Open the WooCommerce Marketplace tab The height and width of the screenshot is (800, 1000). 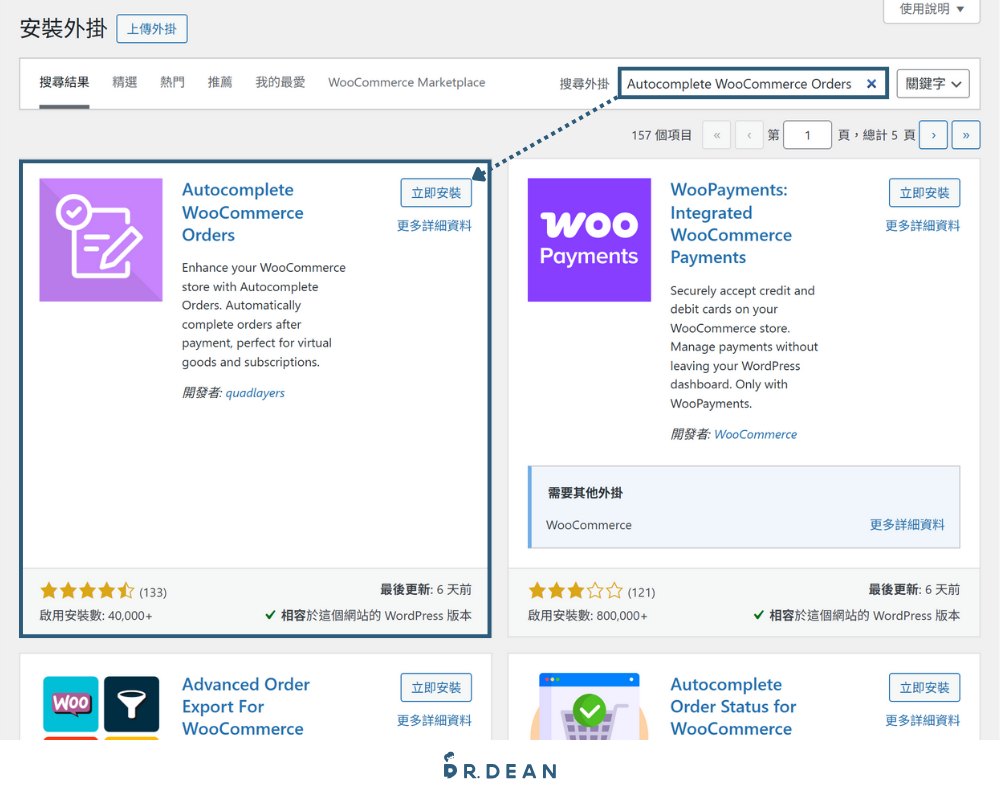click(406, 82)
